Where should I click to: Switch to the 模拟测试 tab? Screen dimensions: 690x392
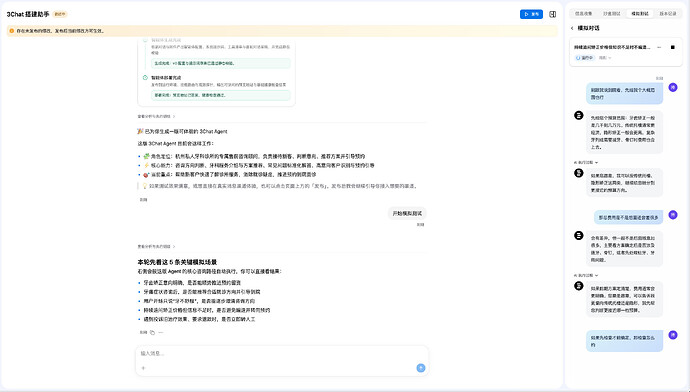640,14
